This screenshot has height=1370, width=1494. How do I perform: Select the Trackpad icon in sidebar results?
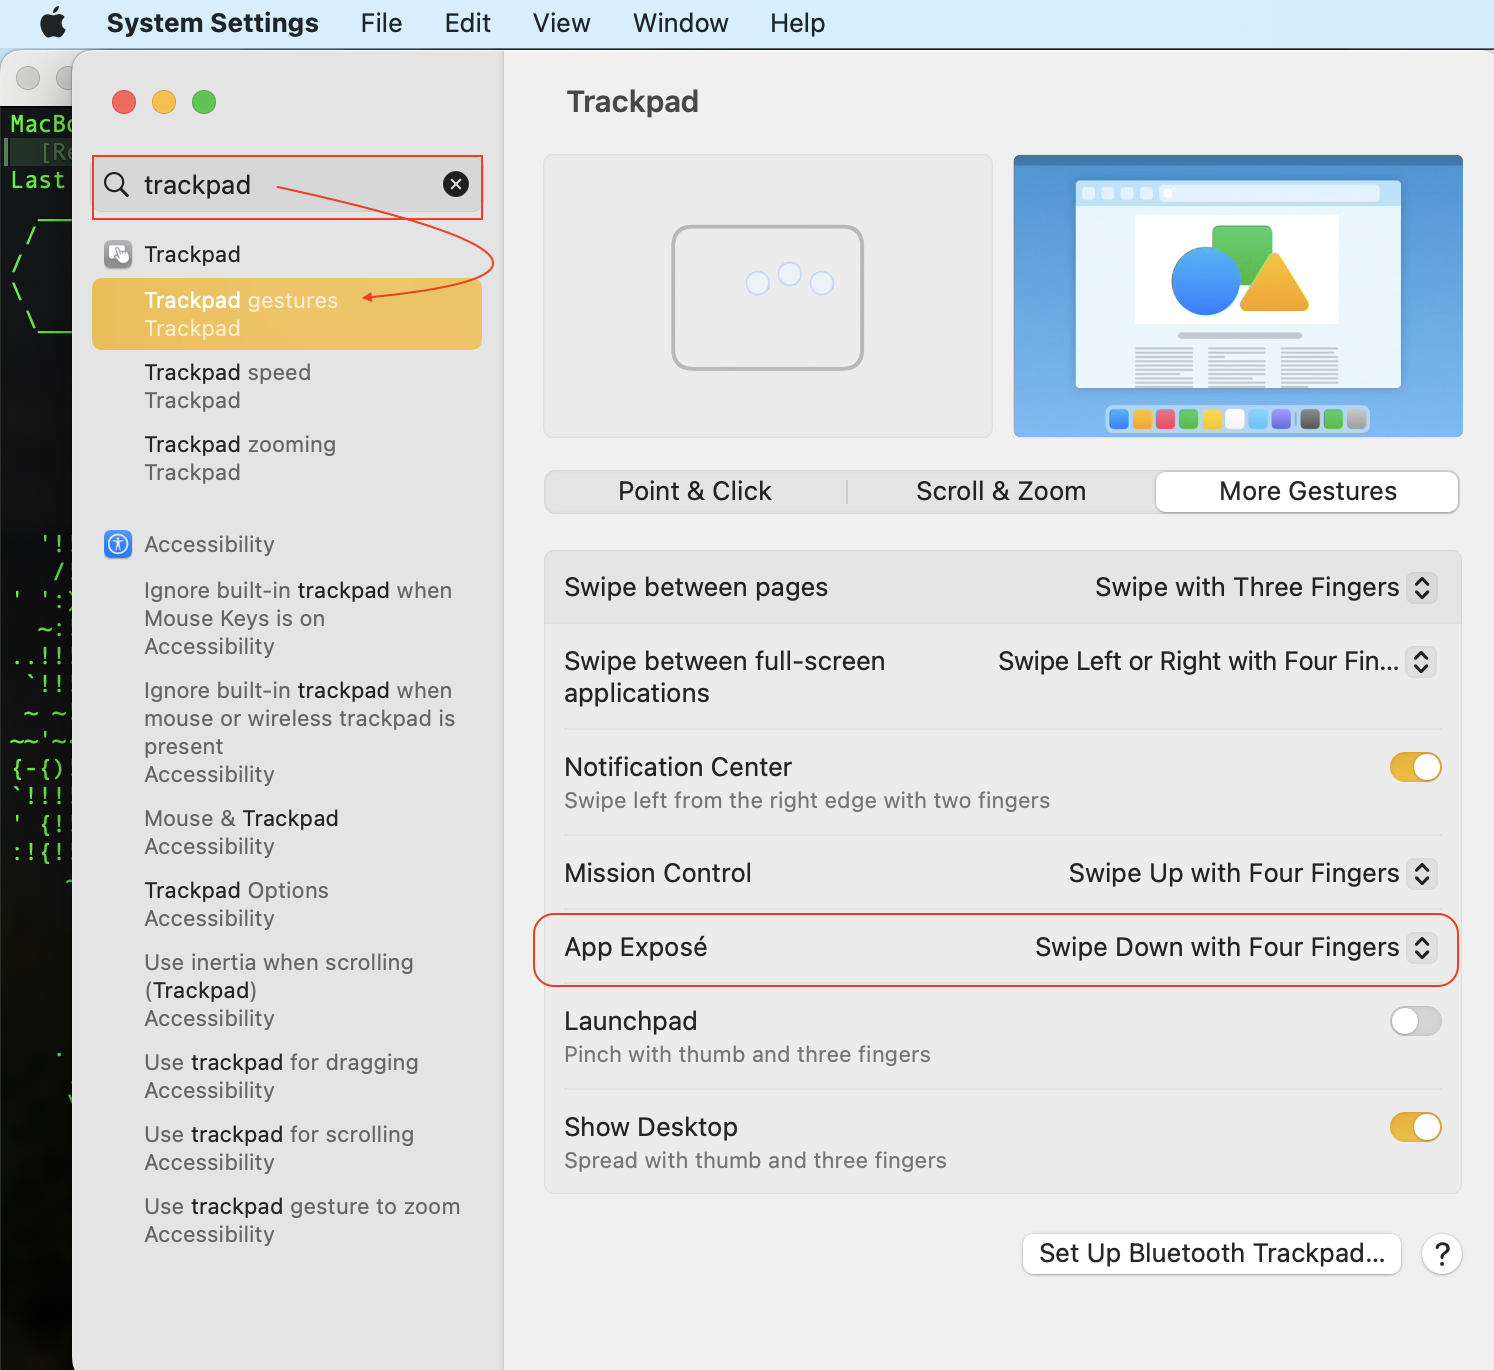click(118, 254)
